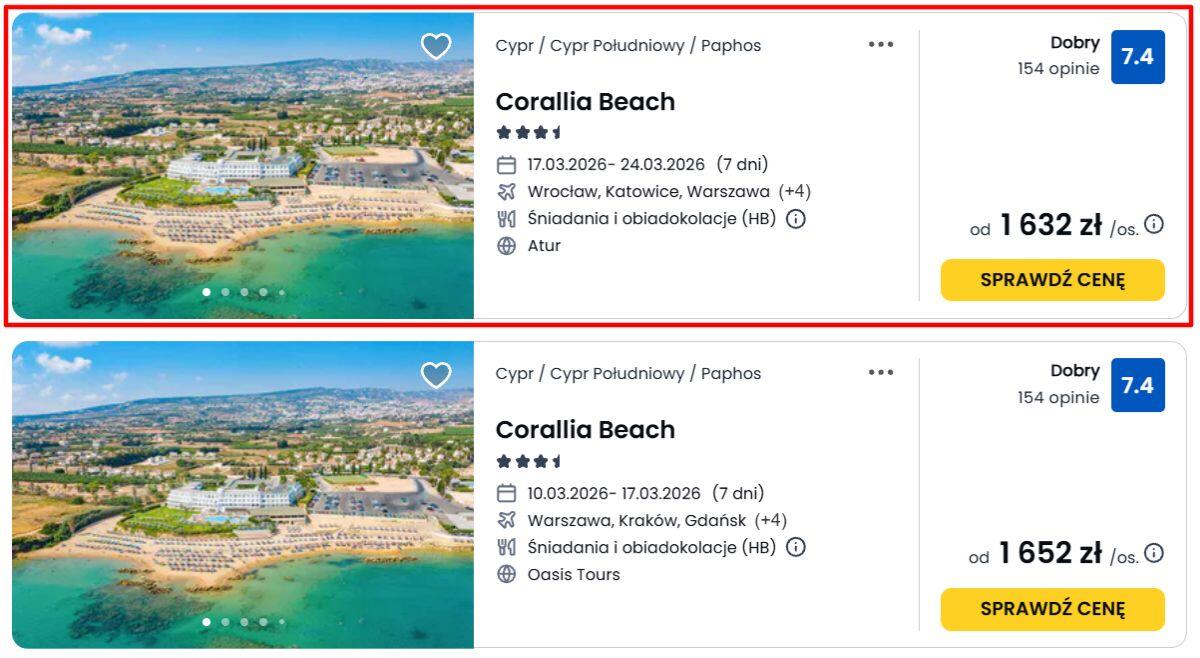The width and height of the screenshot is (1200, 658).
Task: Open 154 opinie reviews on the Oasis Tours offer
Action: [1058, 397]
